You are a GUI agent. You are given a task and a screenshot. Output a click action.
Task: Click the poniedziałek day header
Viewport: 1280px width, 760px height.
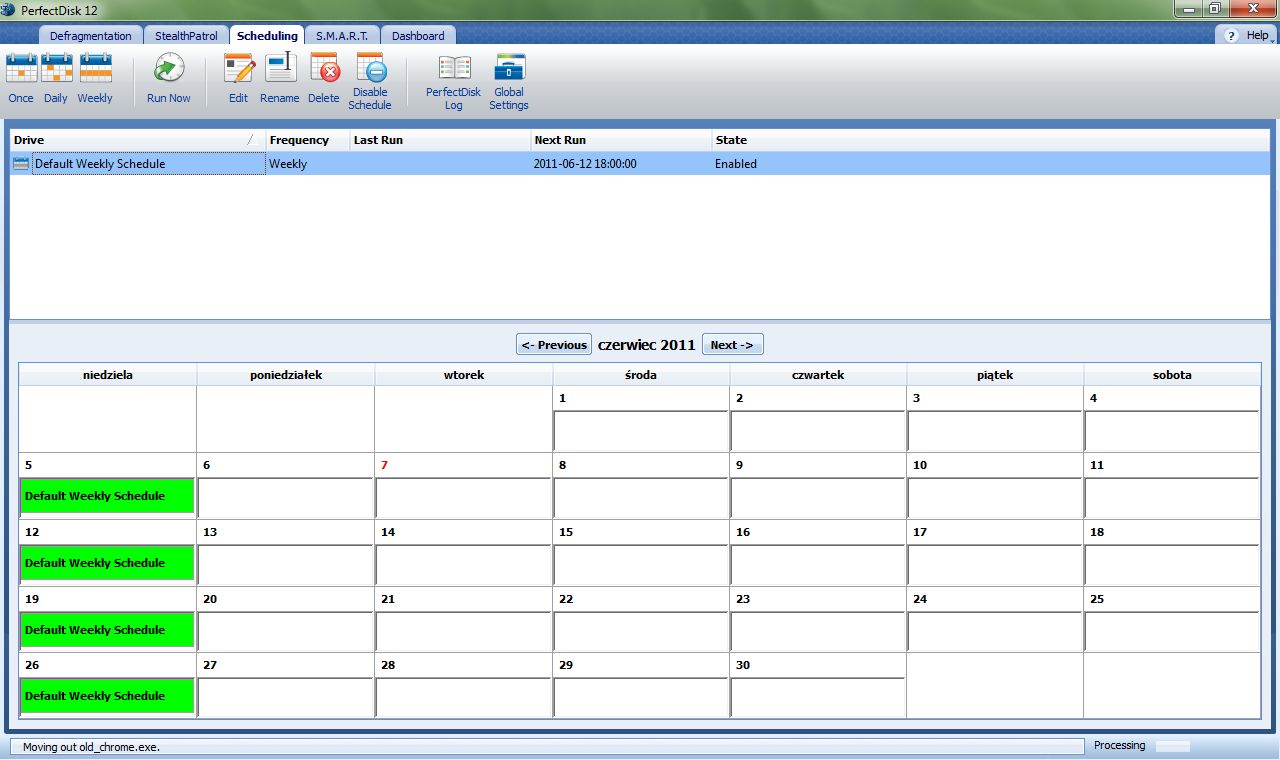pos(286,375)
